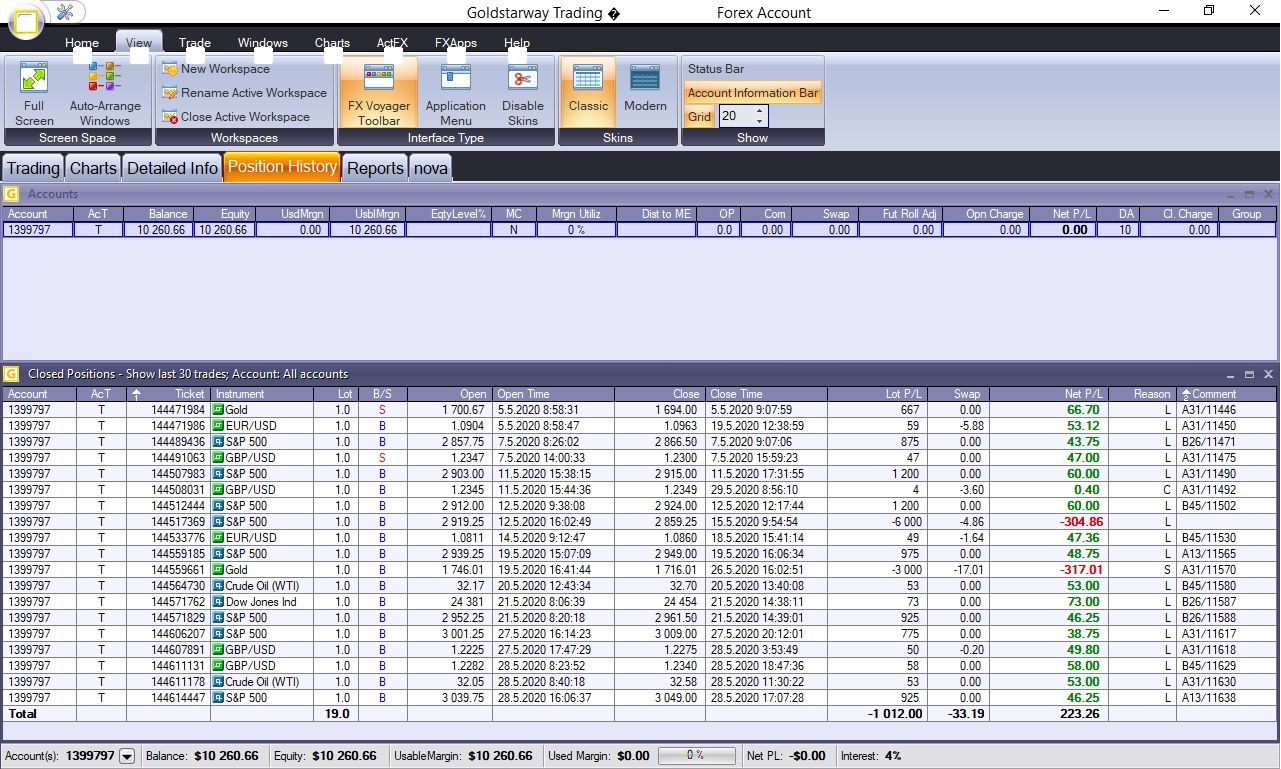Viewport: 1281px width, 769px height.
Task: Sort closed positions by Reason column
Action: pos(1142,394)
